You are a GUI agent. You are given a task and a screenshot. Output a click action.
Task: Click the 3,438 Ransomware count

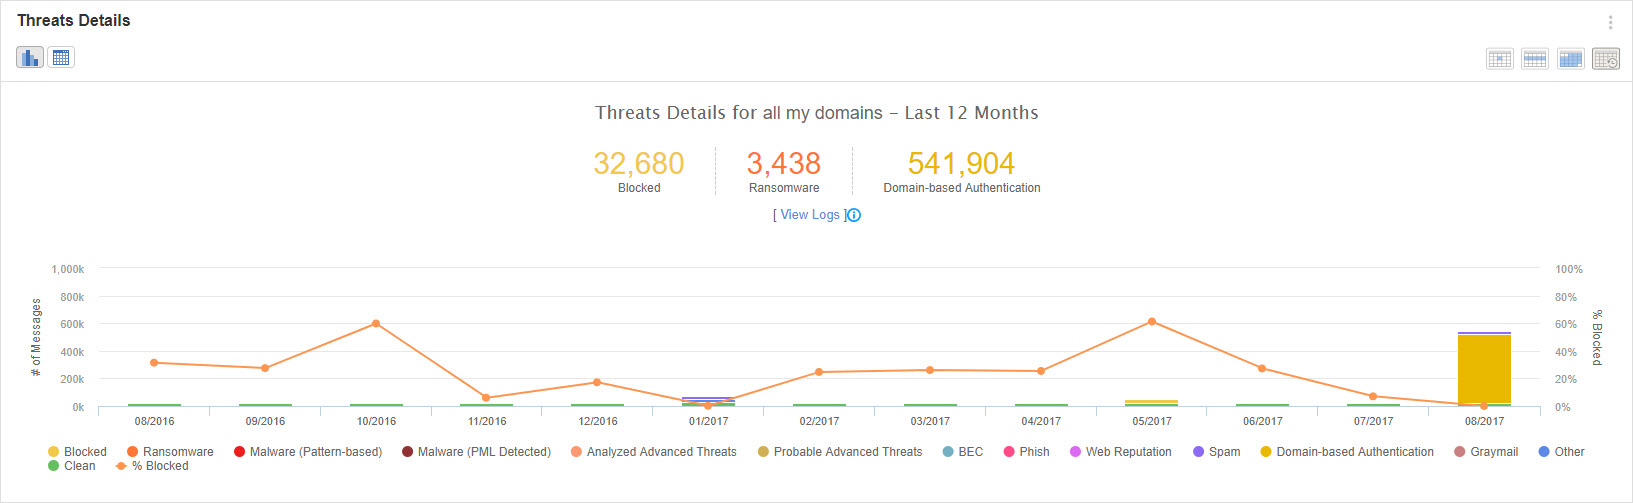[784, 164]
